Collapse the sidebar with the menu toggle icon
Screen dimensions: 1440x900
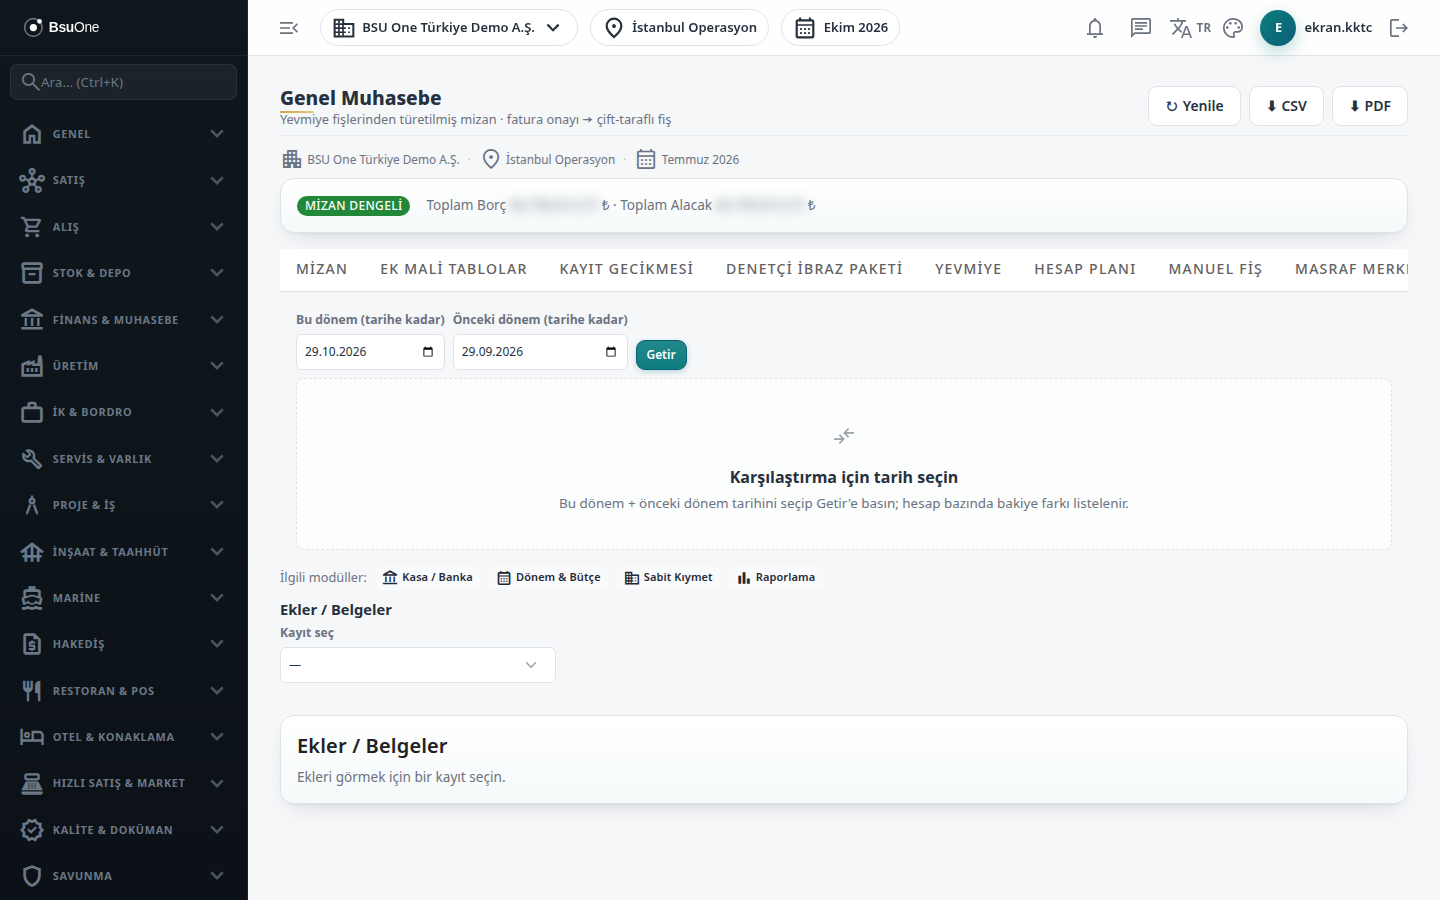tap(289, 28)
